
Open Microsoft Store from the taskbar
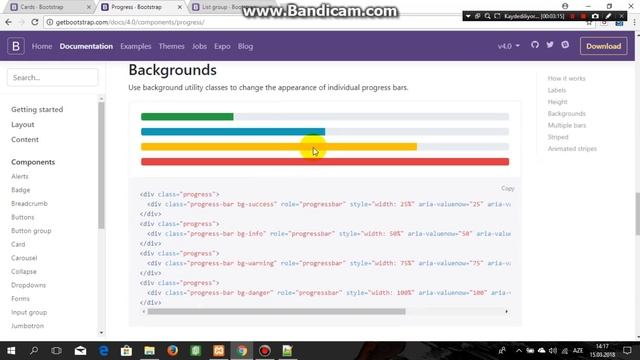(126, 351)
